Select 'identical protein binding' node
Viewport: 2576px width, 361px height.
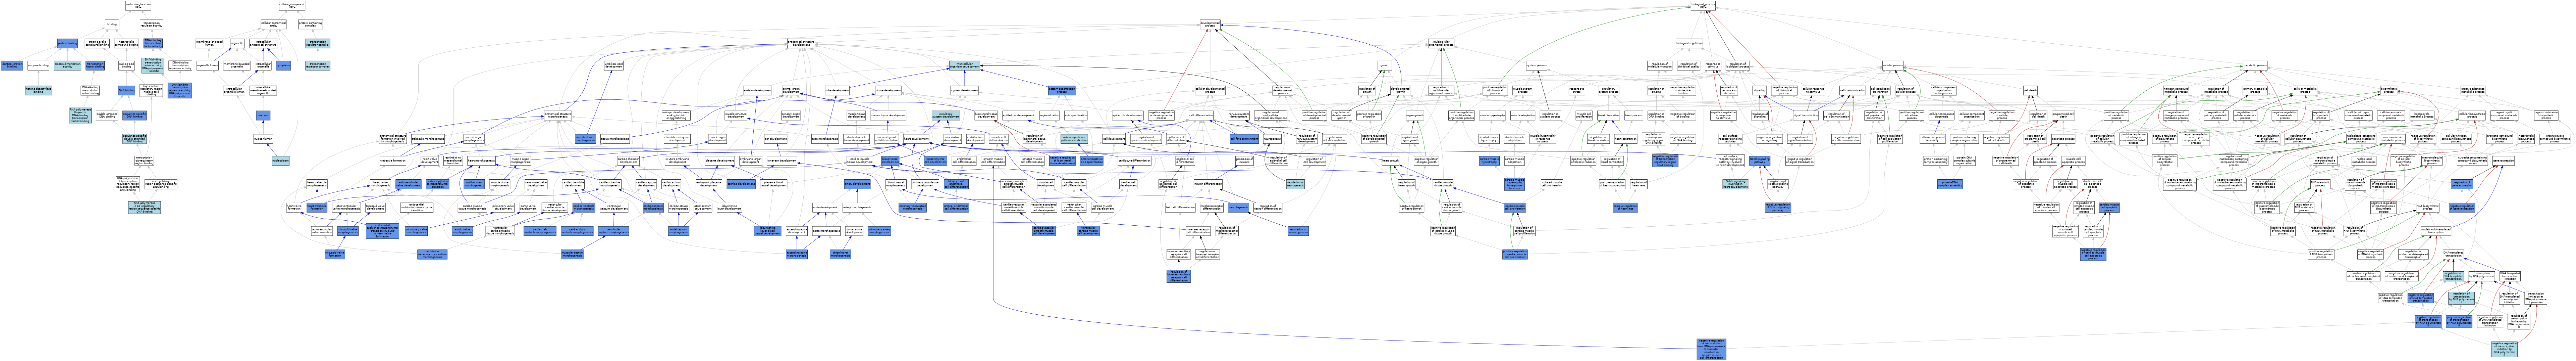tap(12, 65)
